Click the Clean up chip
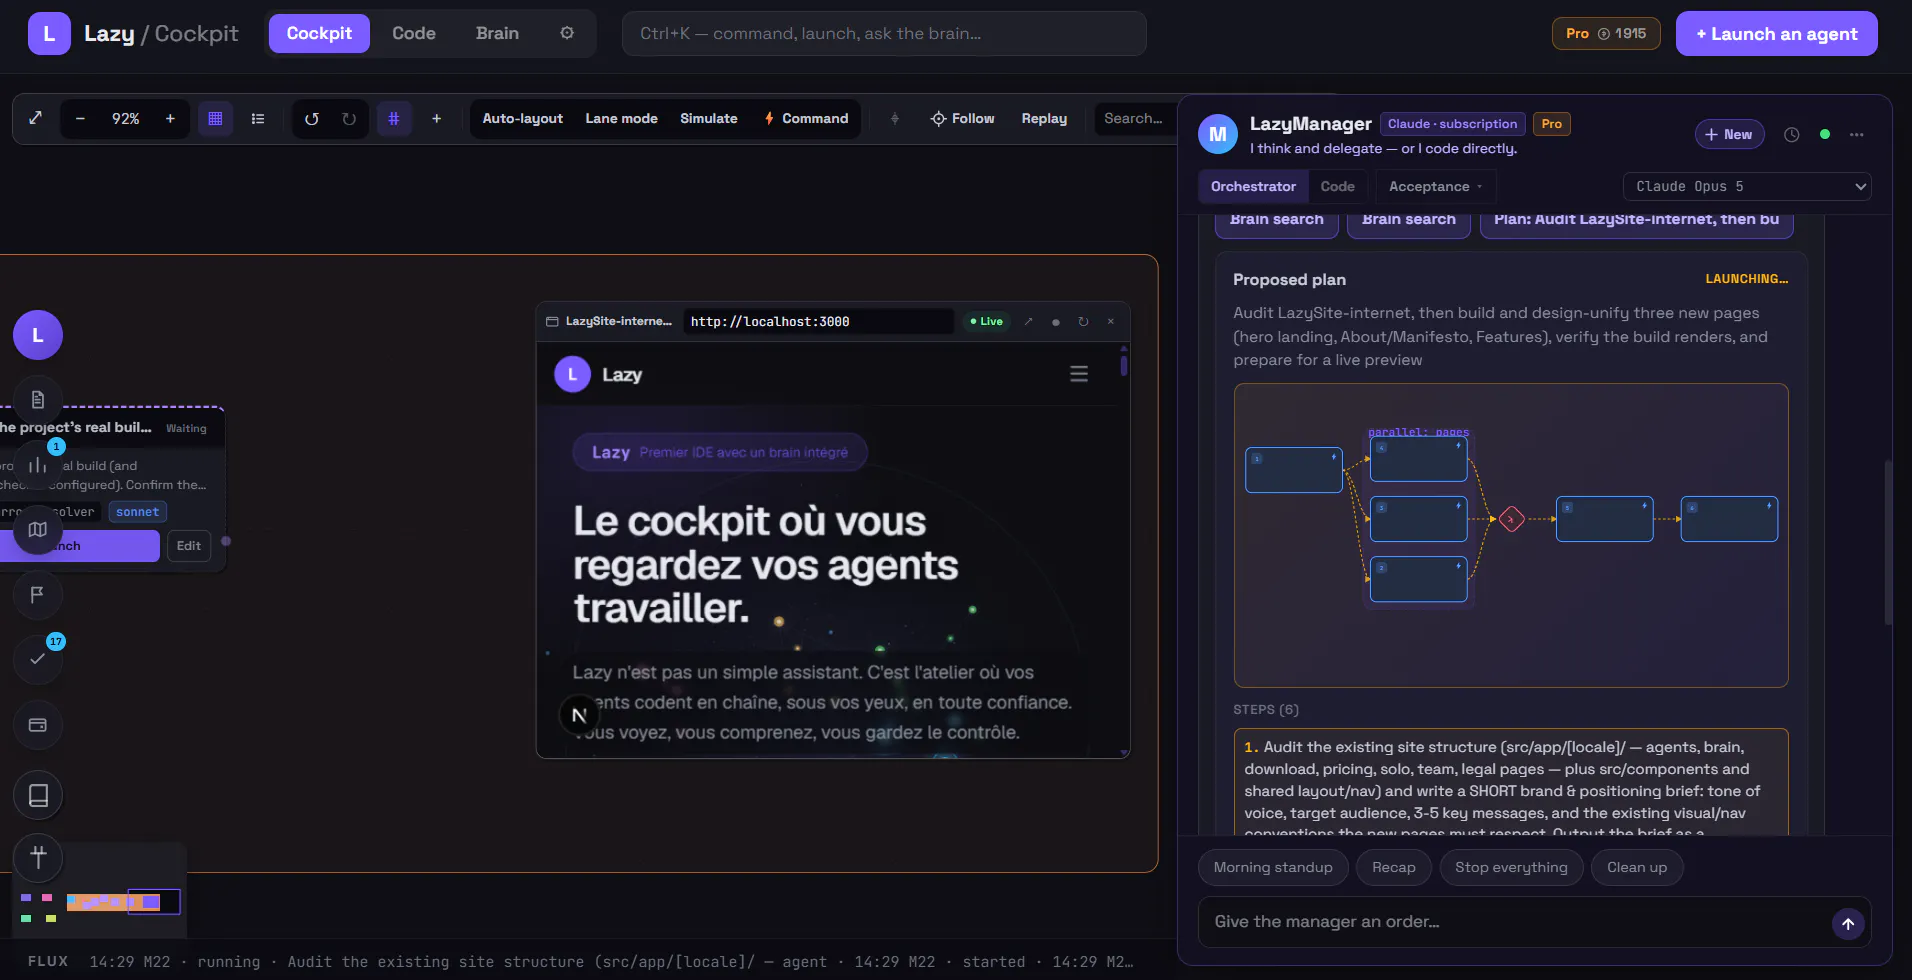 pyautogui.click(x=1637, y=867)
